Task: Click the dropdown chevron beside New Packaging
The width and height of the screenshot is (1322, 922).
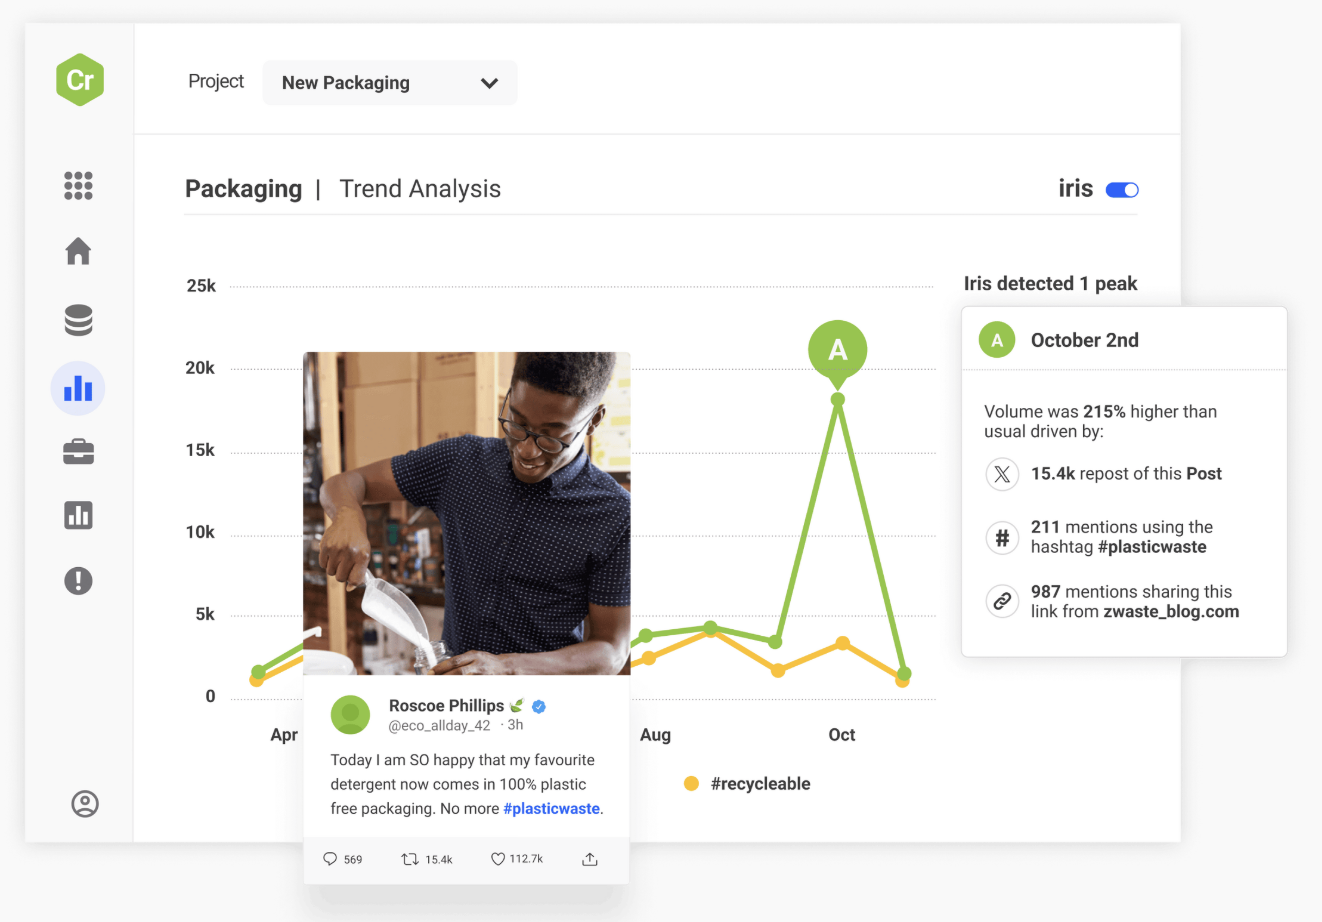Action: pos(489,83)
